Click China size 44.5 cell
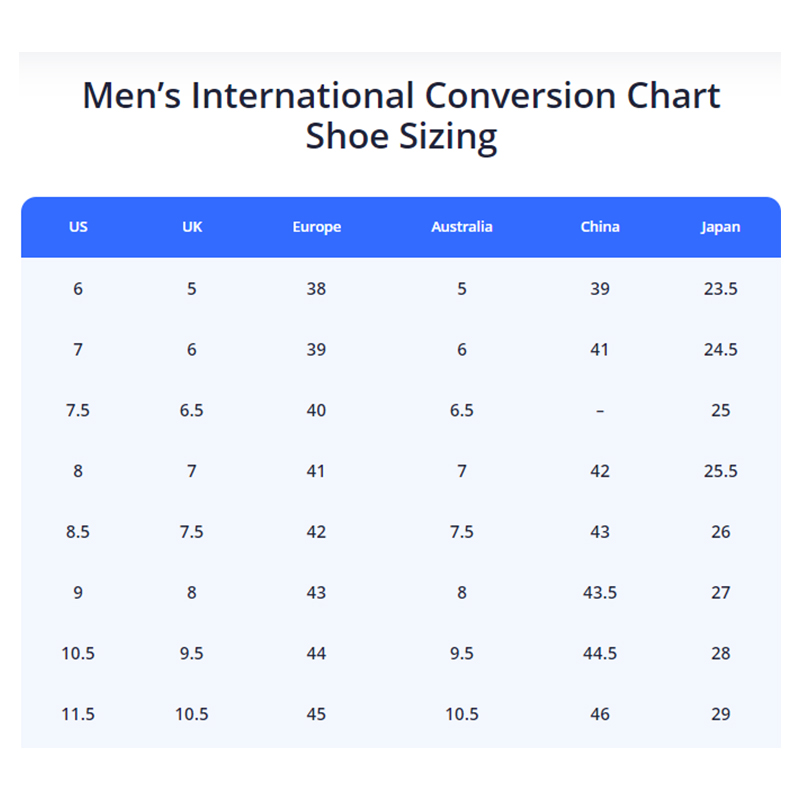800x800 pixels. point(600,654)
